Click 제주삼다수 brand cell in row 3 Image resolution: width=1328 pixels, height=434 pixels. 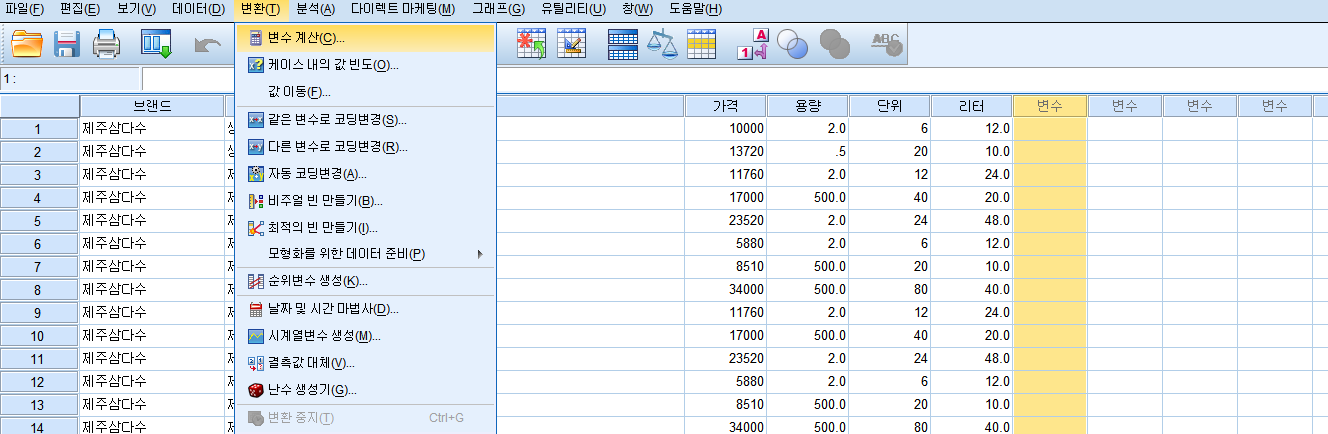point(152,175)
